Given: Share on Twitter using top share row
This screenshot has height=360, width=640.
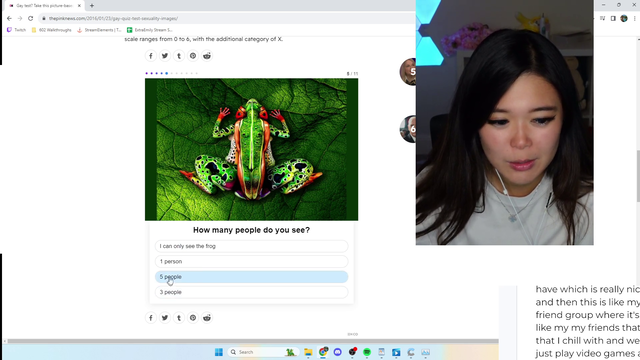Looking at the screenshot, I should tap(165, 56).
